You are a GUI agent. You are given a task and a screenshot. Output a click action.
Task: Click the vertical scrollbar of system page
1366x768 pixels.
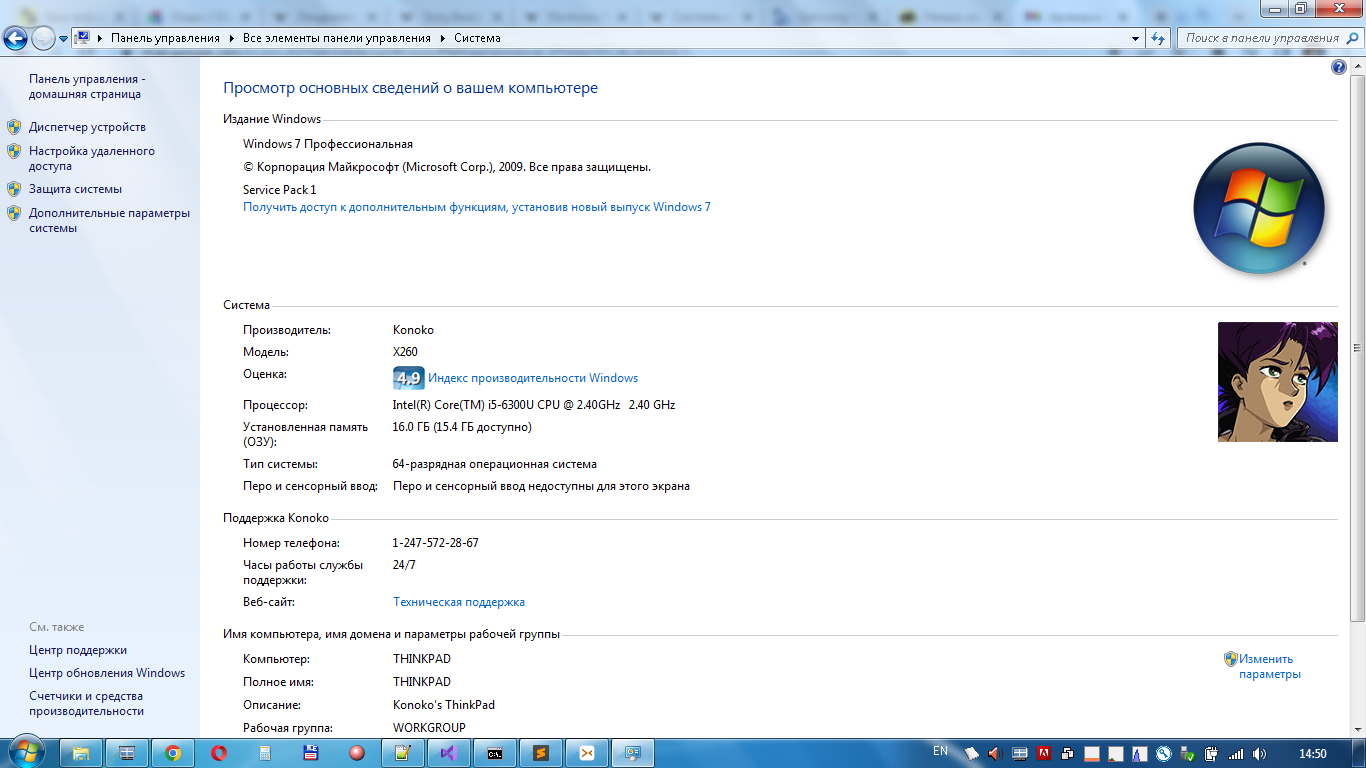(1357, 350)
